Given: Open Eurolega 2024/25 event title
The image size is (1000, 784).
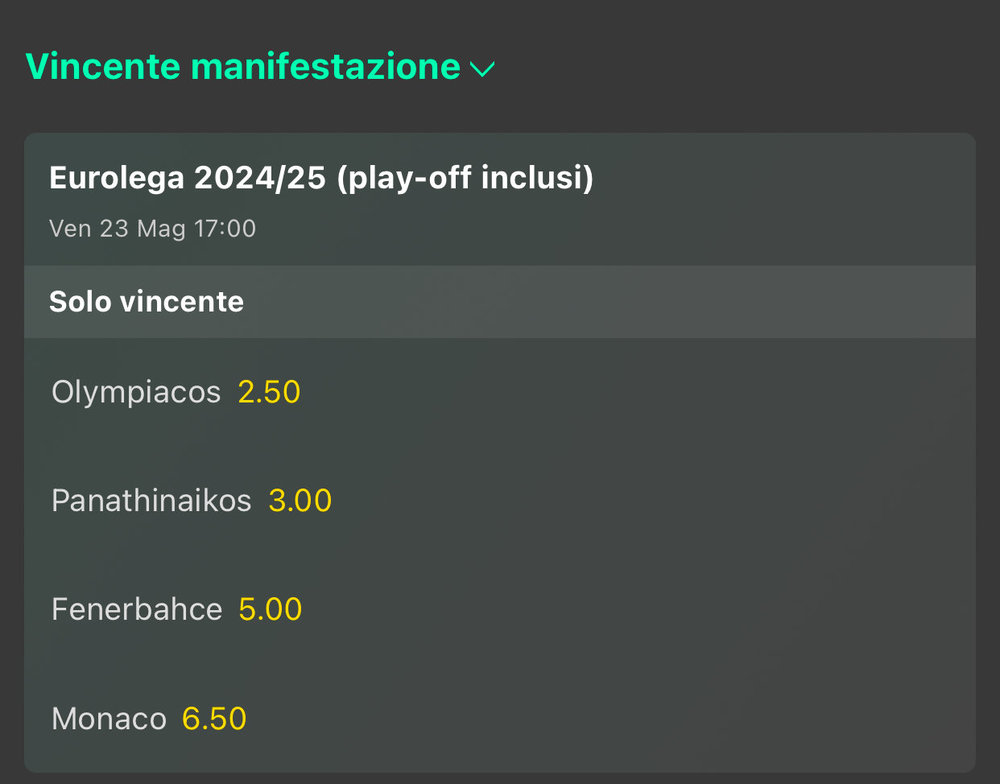Looking at the screenshot, I should tap(321, 177).
